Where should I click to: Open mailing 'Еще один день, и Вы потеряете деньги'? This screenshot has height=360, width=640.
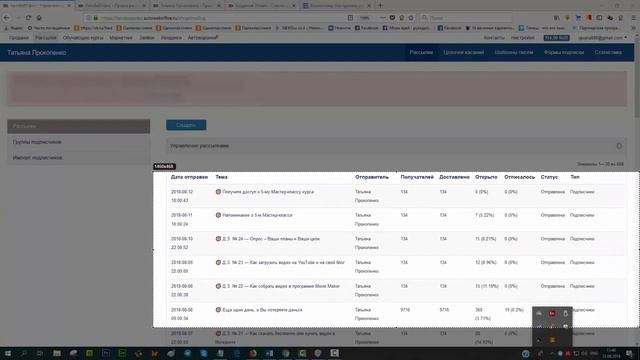coord(262,310)
